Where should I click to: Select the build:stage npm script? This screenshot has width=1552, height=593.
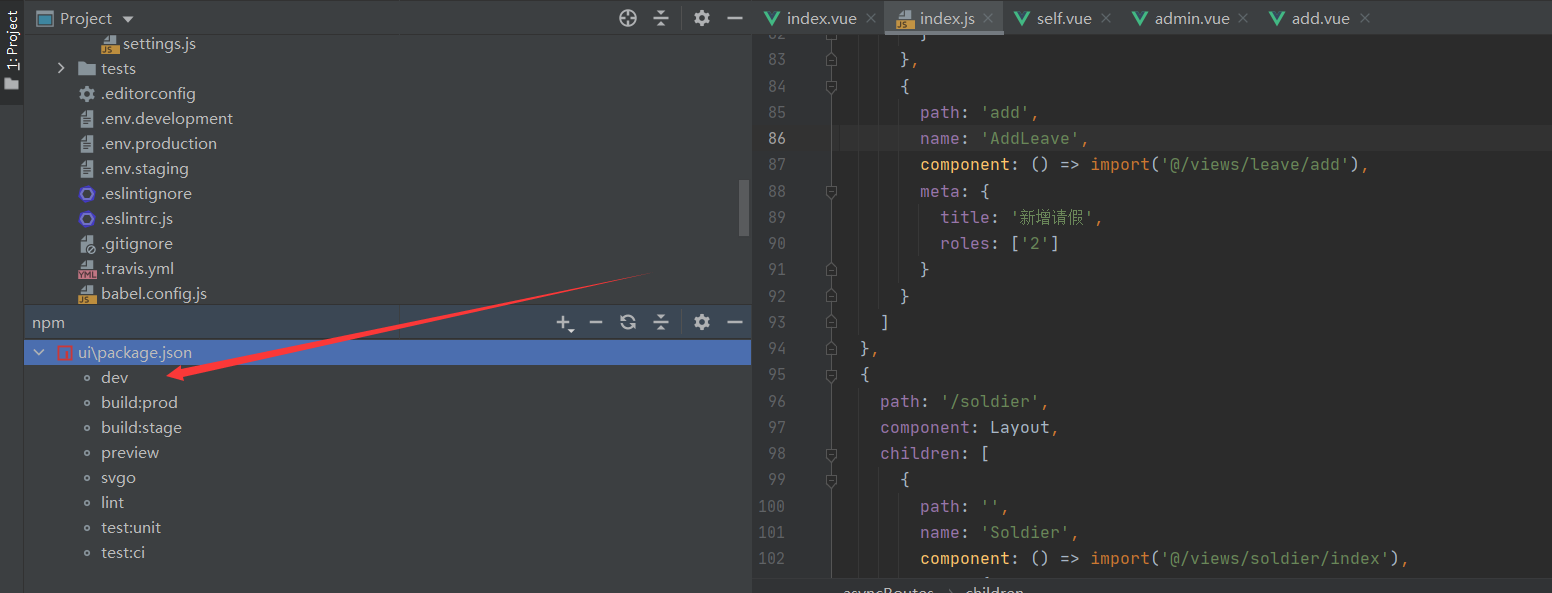(141, 427)
